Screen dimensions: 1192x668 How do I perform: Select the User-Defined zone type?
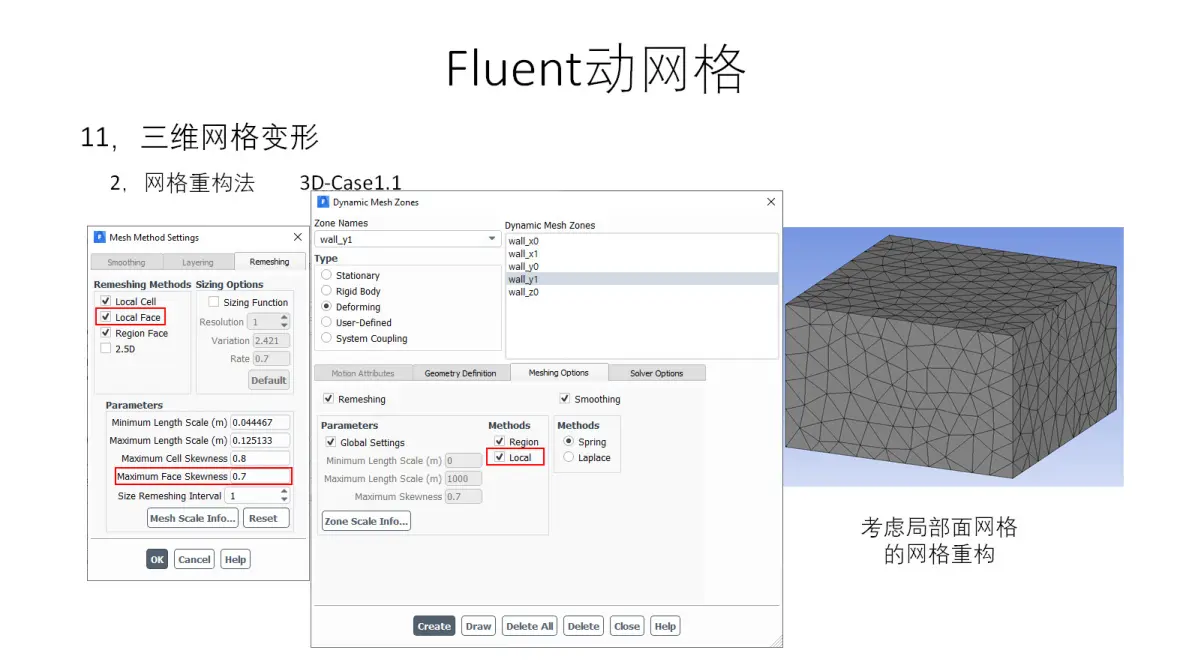point(326,322)
